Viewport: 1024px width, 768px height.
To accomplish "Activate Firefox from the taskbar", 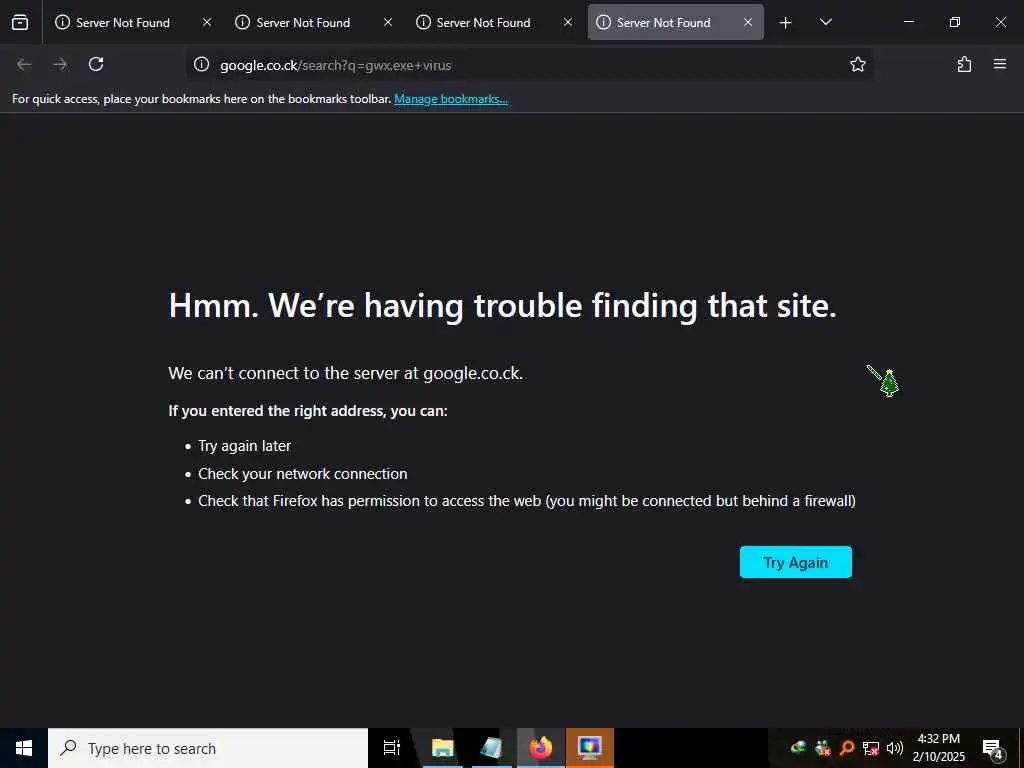I will [x=541, y=748].
